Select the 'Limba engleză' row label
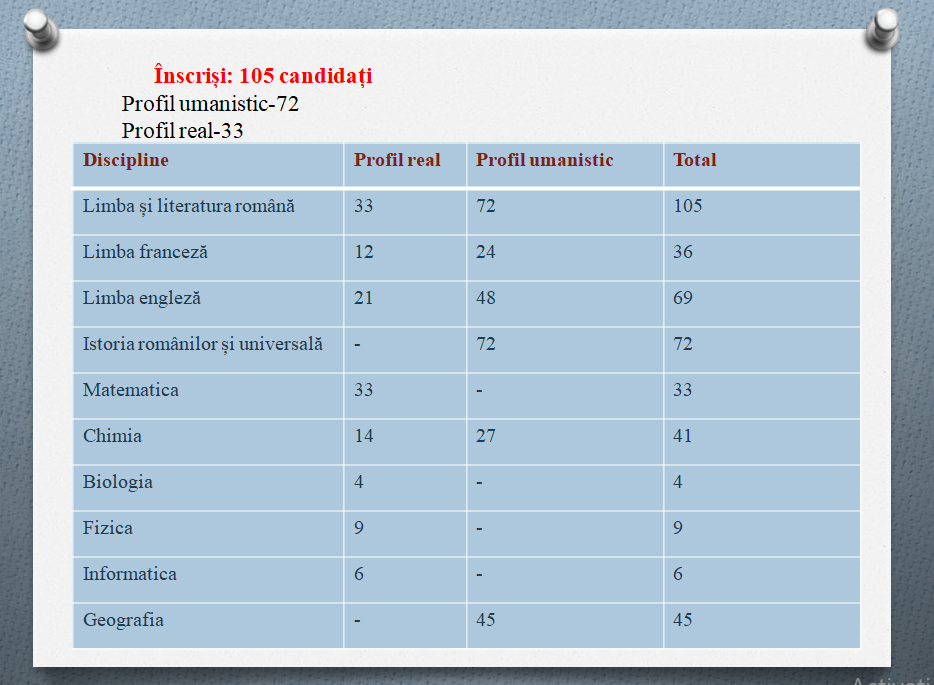This screenshot has height=685, width=934. 142,298
